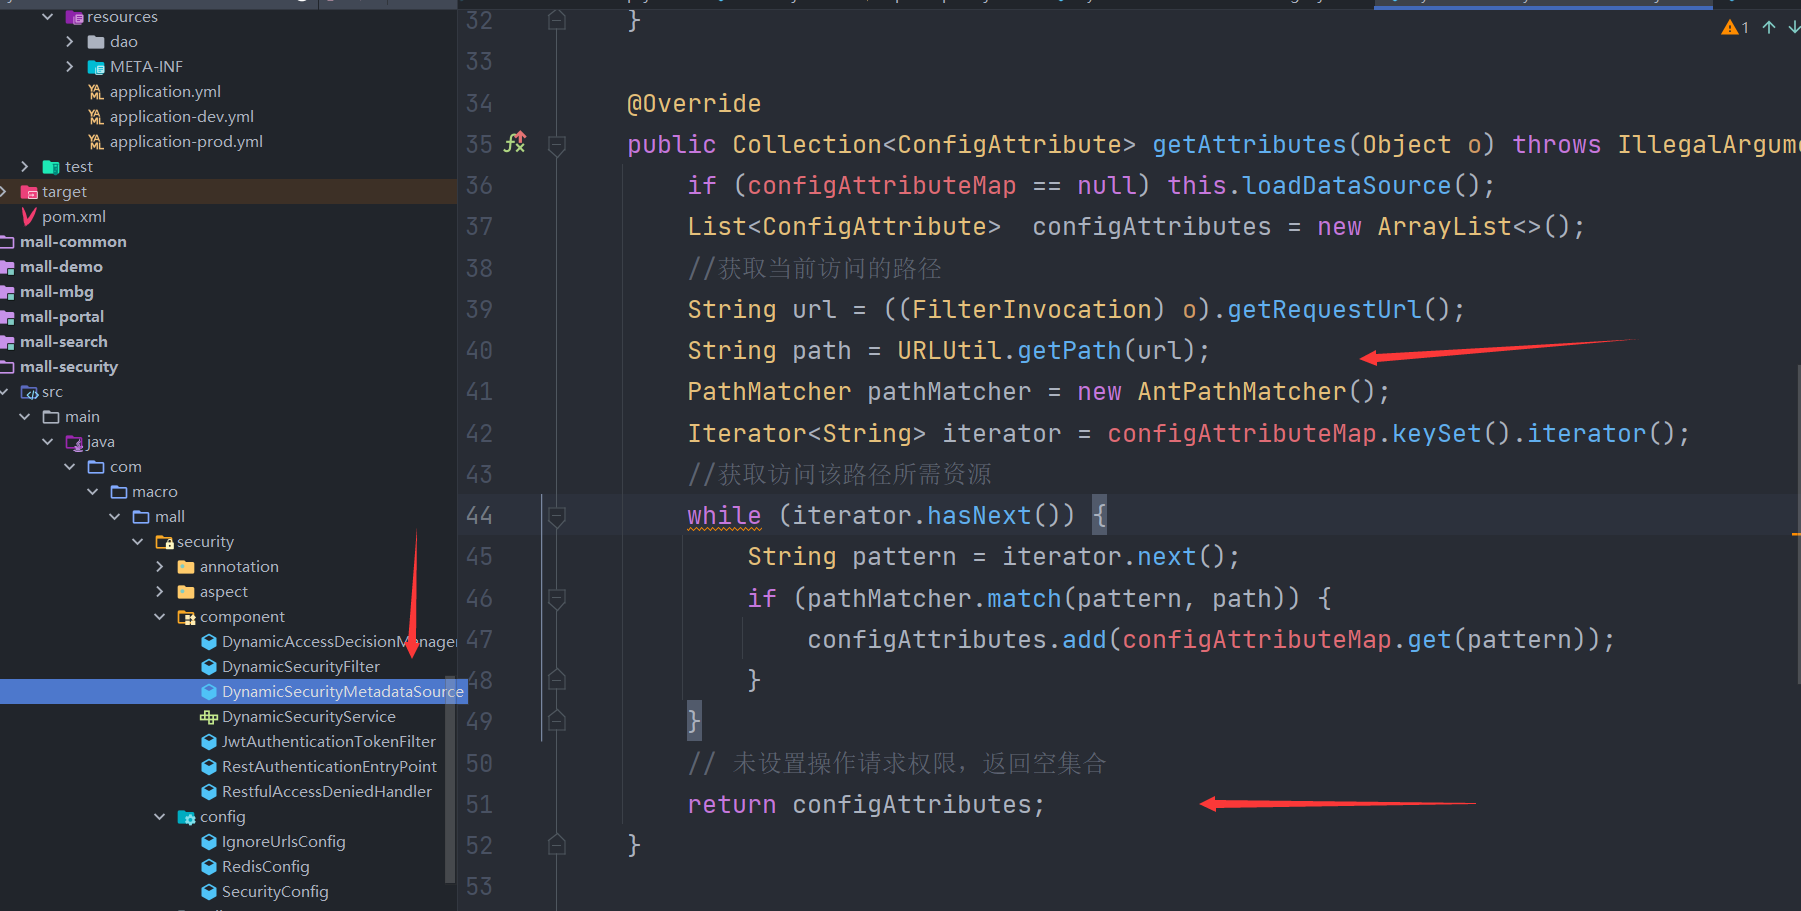Collapse the security package arrow
The height and width of the screenshot is (911, 1801).
pos(137,541)
